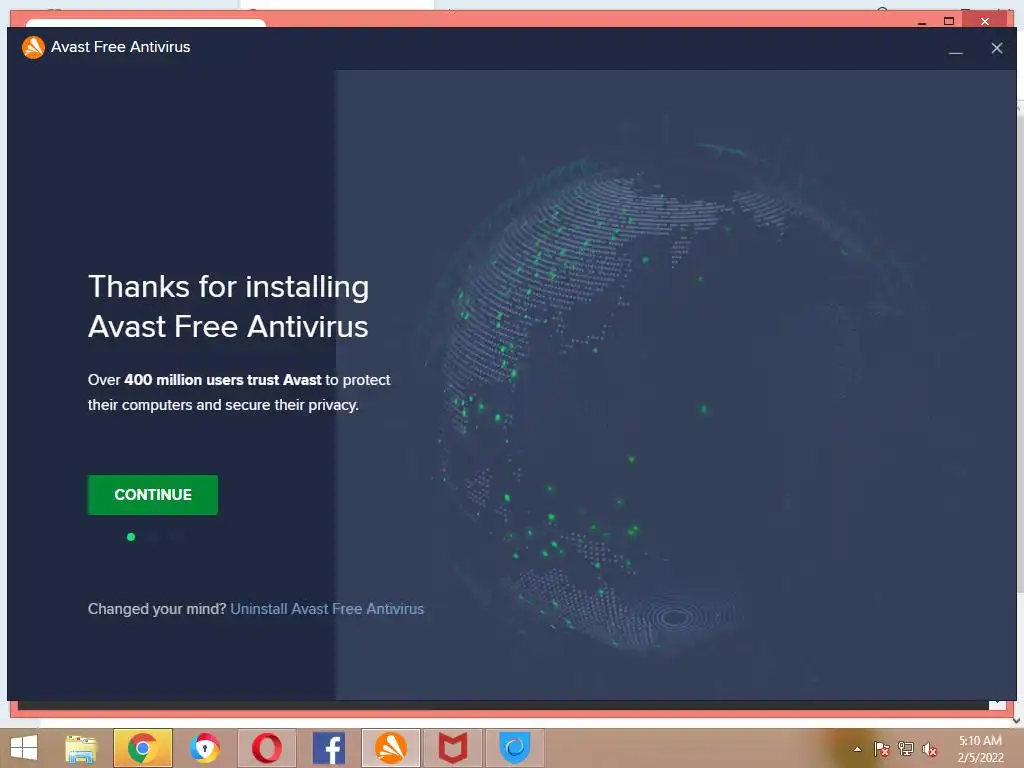Open McAfee from the taskbar

453,748
